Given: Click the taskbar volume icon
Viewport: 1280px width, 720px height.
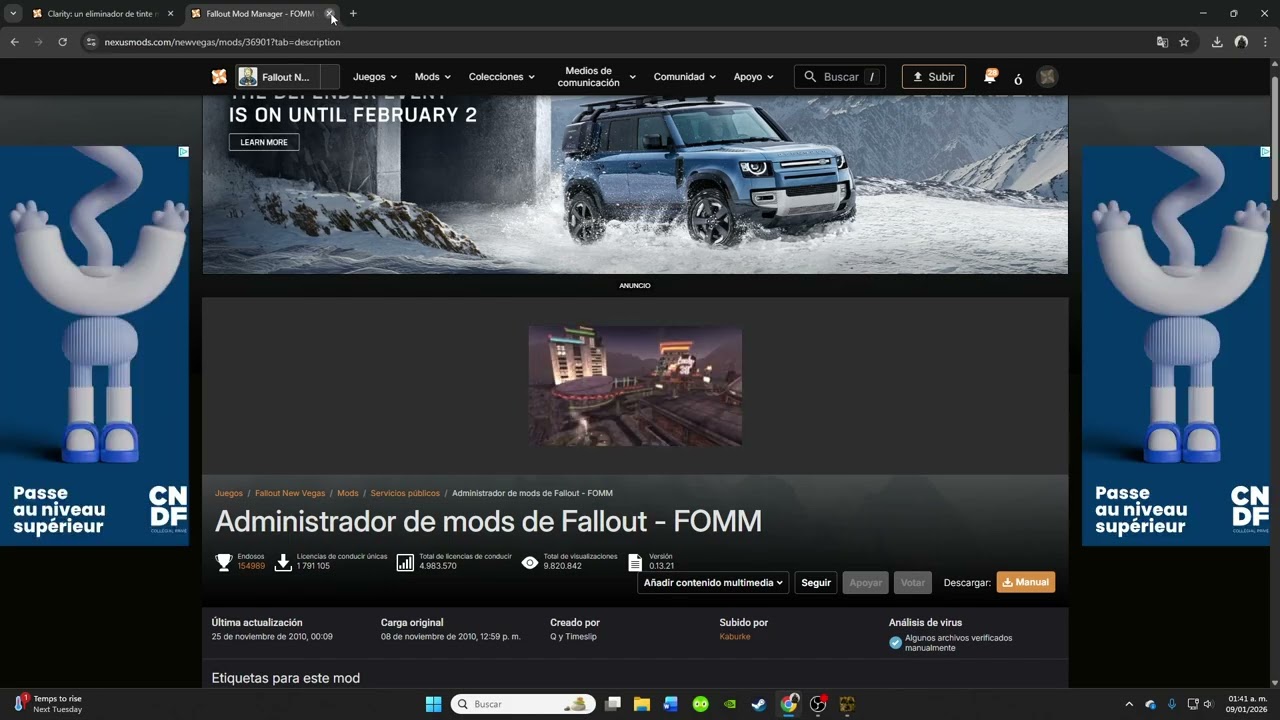Looking at the screenshot, I should click(1208, 704).
